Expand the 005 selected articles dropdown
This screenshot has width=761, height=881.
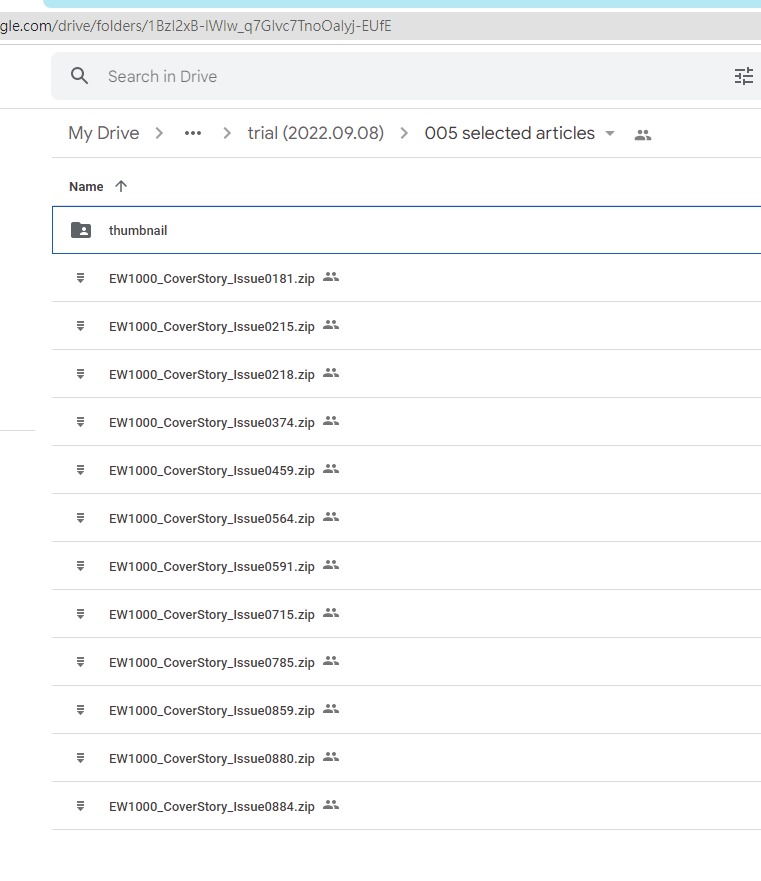pos(610,134)
